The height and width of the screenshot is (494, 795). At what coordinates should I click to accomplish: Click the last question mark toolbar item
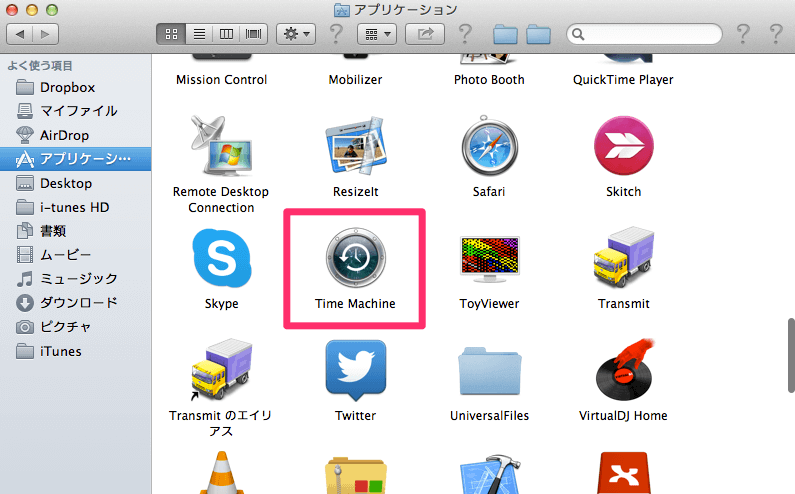pos(776,34)
